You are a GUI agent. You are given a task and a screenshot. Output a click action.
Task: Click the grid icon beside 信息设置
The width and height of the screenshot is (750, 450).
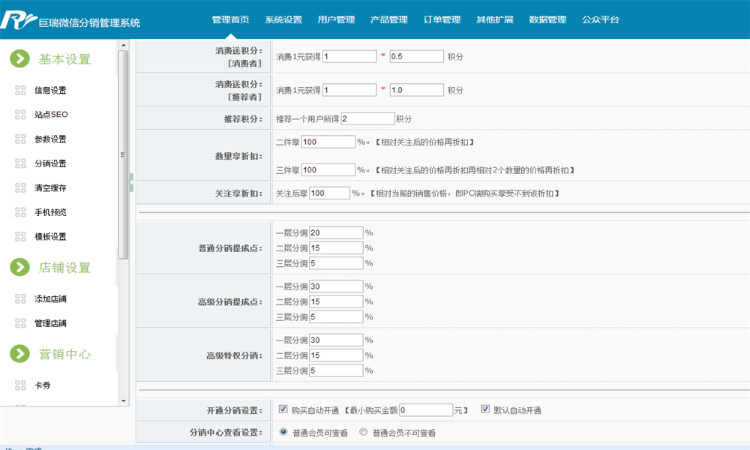coord(21,90)
